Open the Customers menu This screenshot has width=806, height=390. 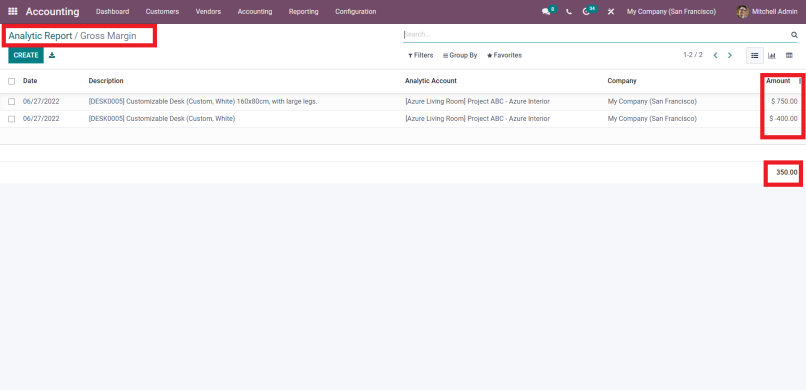pyautogui.click(x=162, y=11)
